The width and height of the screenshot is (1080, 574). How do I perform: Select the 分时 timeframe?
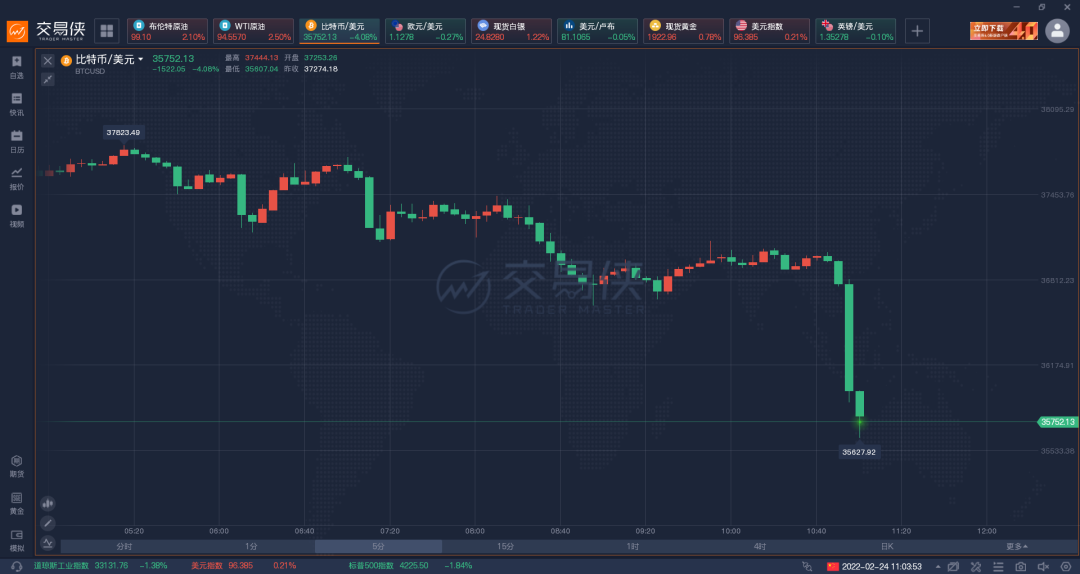tap(124, 546)
